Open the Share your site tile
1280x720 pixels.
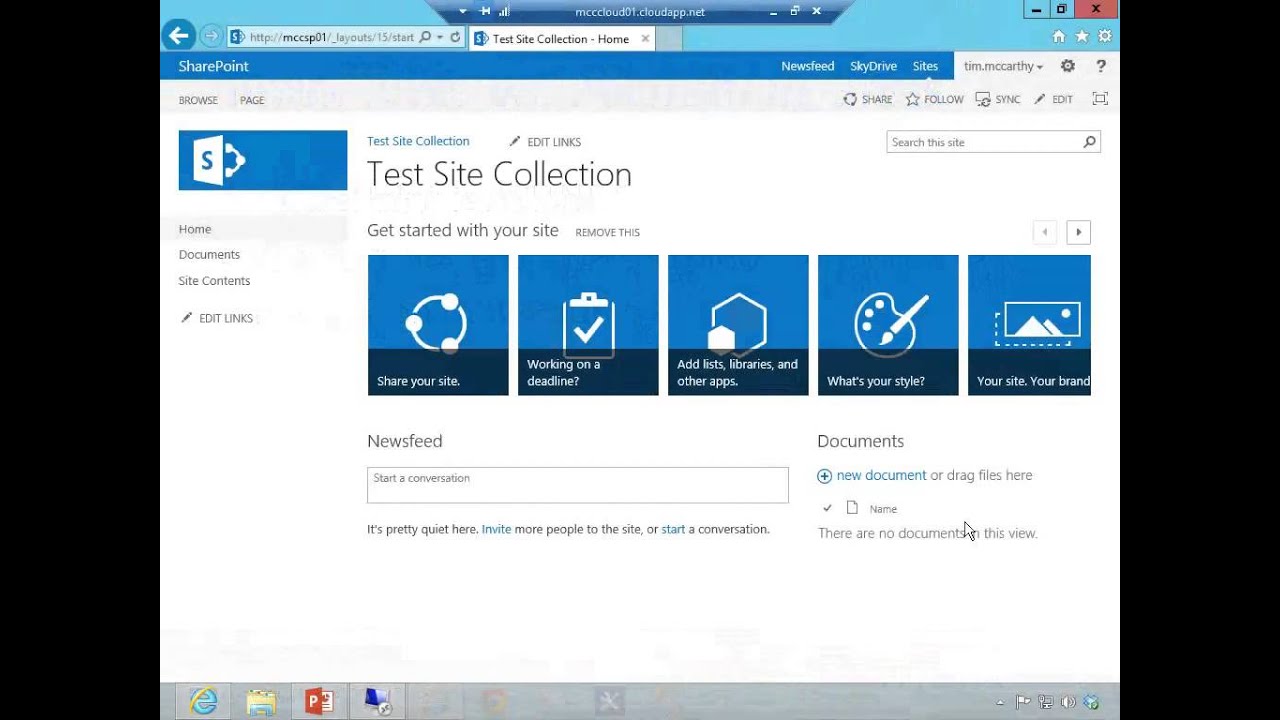[x=438, y=325]
